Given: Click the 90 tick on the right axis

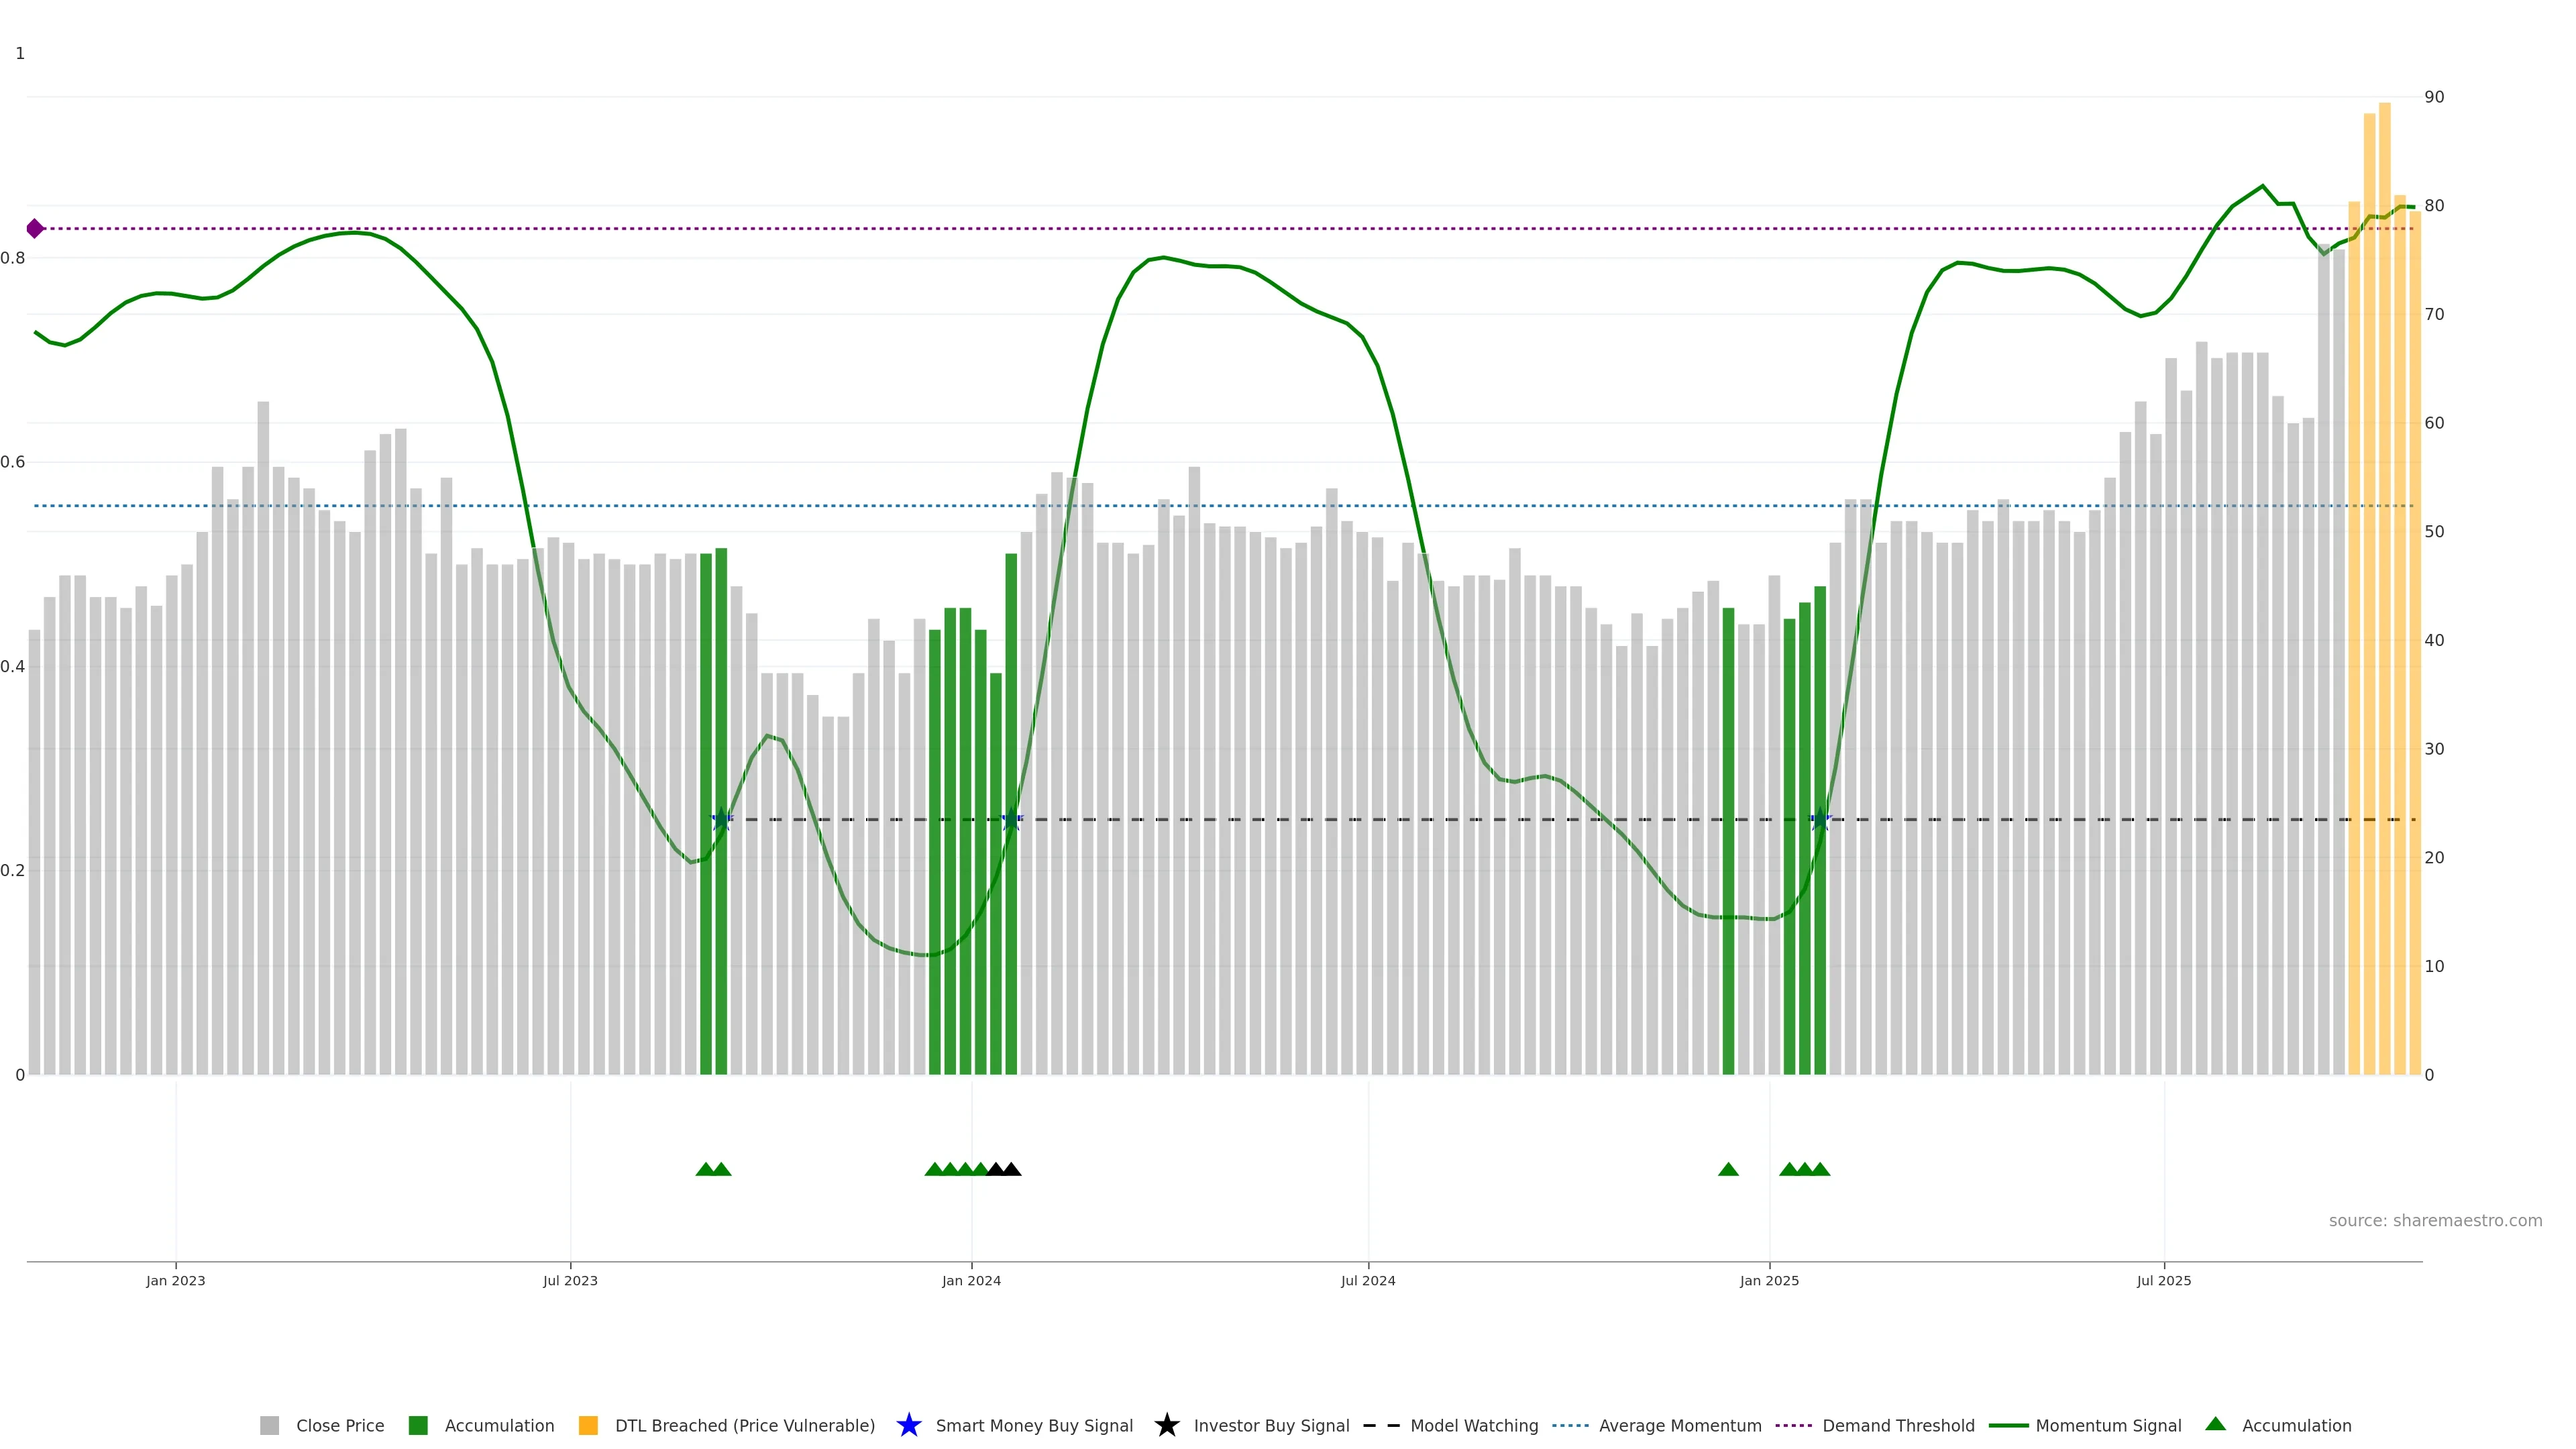Looking at the screenshot, I should pyautogui.click(x=2434, y=97).
